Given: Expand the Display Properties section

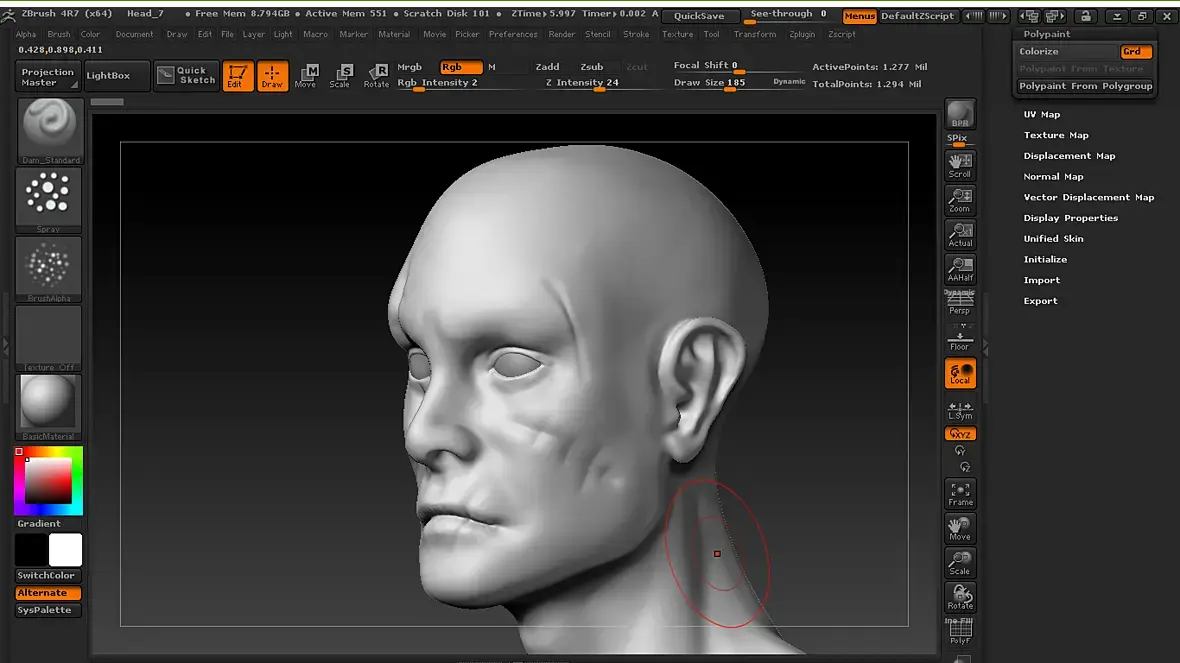Looking at the screenshot, I should pos(1071,218).
